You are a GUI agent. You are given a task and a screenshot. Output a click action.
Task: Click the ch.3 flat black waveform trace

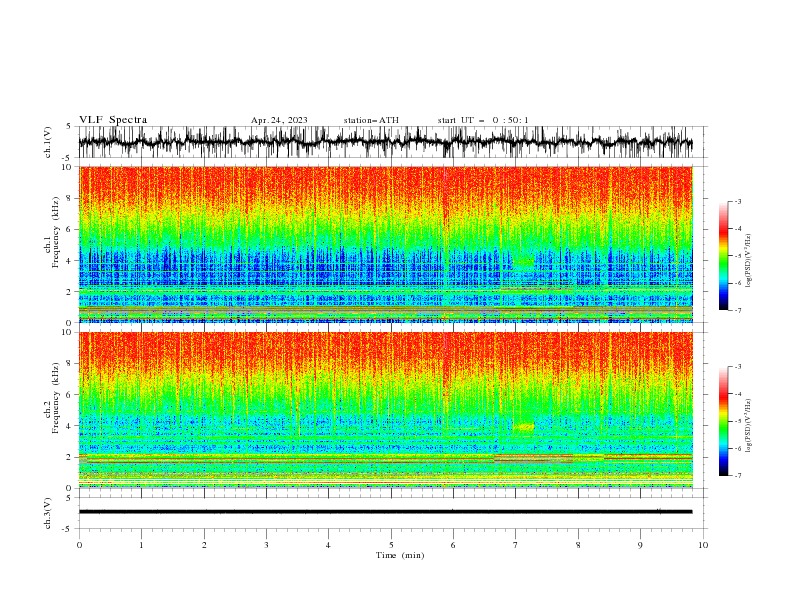point(385,512)
